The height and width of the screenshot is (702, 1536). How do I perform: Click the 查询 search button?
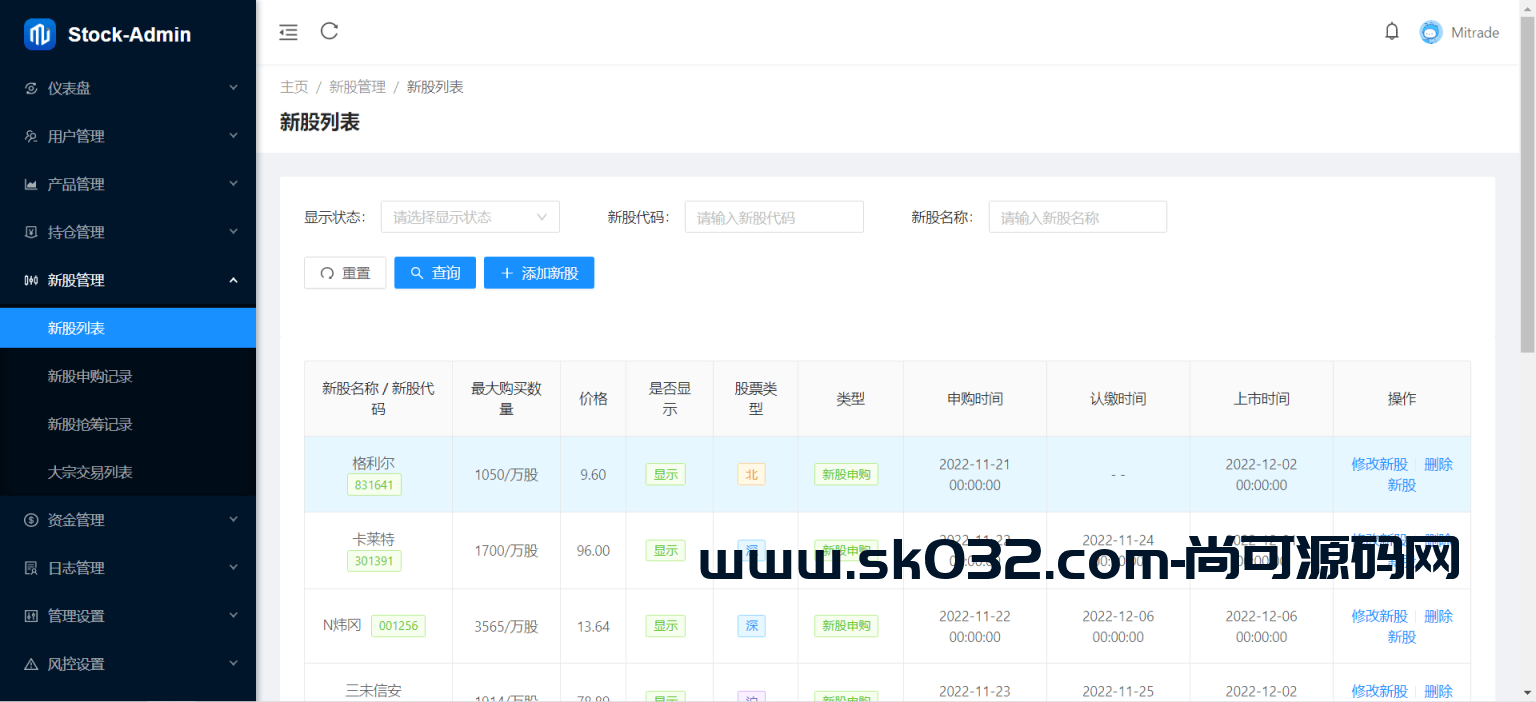click(x=434, y=272)
